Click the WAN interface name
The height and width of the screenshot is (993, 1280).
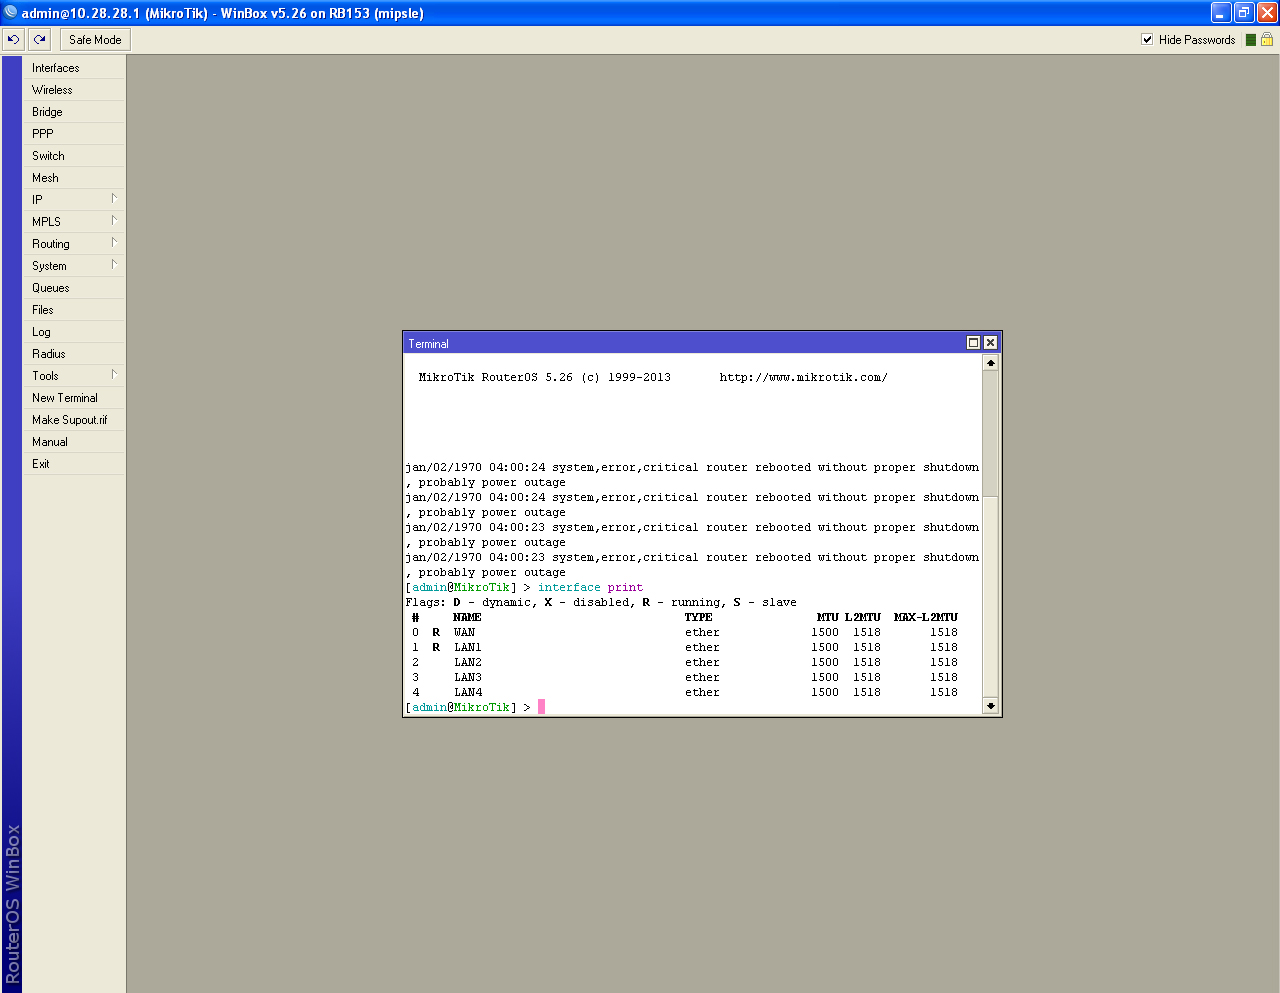point(464,632)
